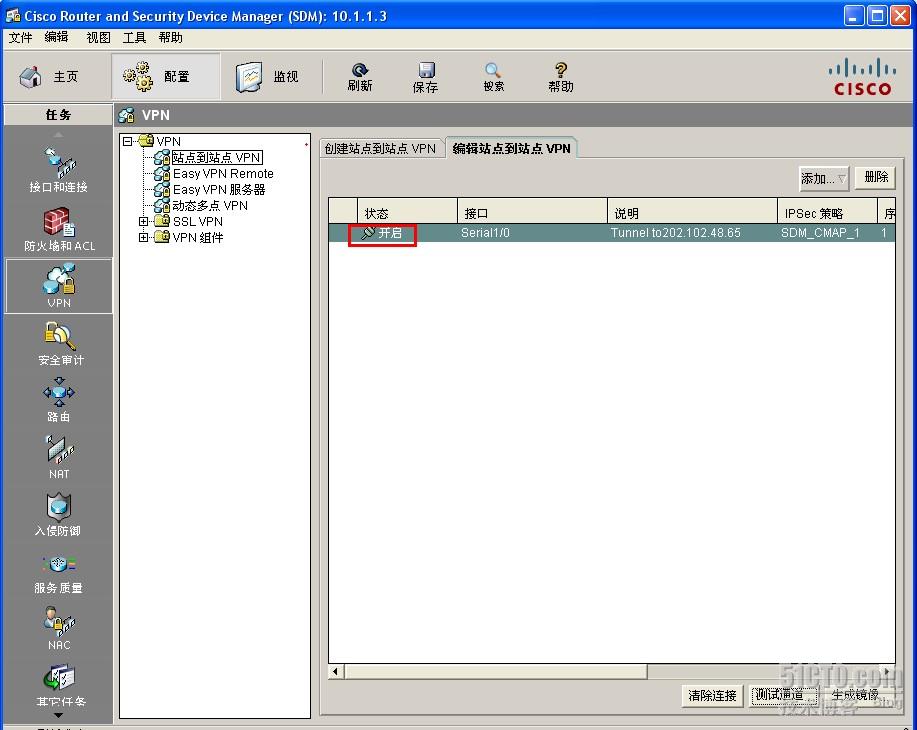917x730 pixels.
Task: Switch to 创建站点到站点 VPN tab
Action: point(381,149)
